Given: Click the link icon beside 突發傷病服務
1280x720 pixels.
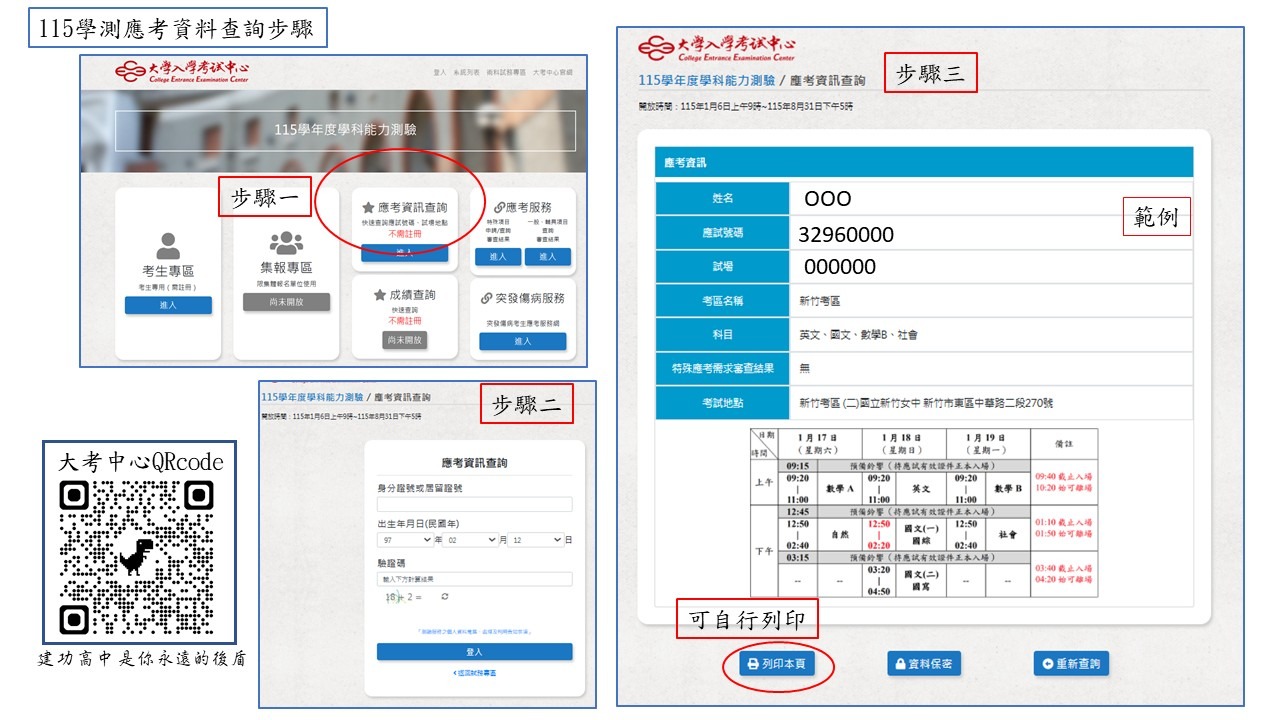Looking at the screenshot, I should pos(487,298).
